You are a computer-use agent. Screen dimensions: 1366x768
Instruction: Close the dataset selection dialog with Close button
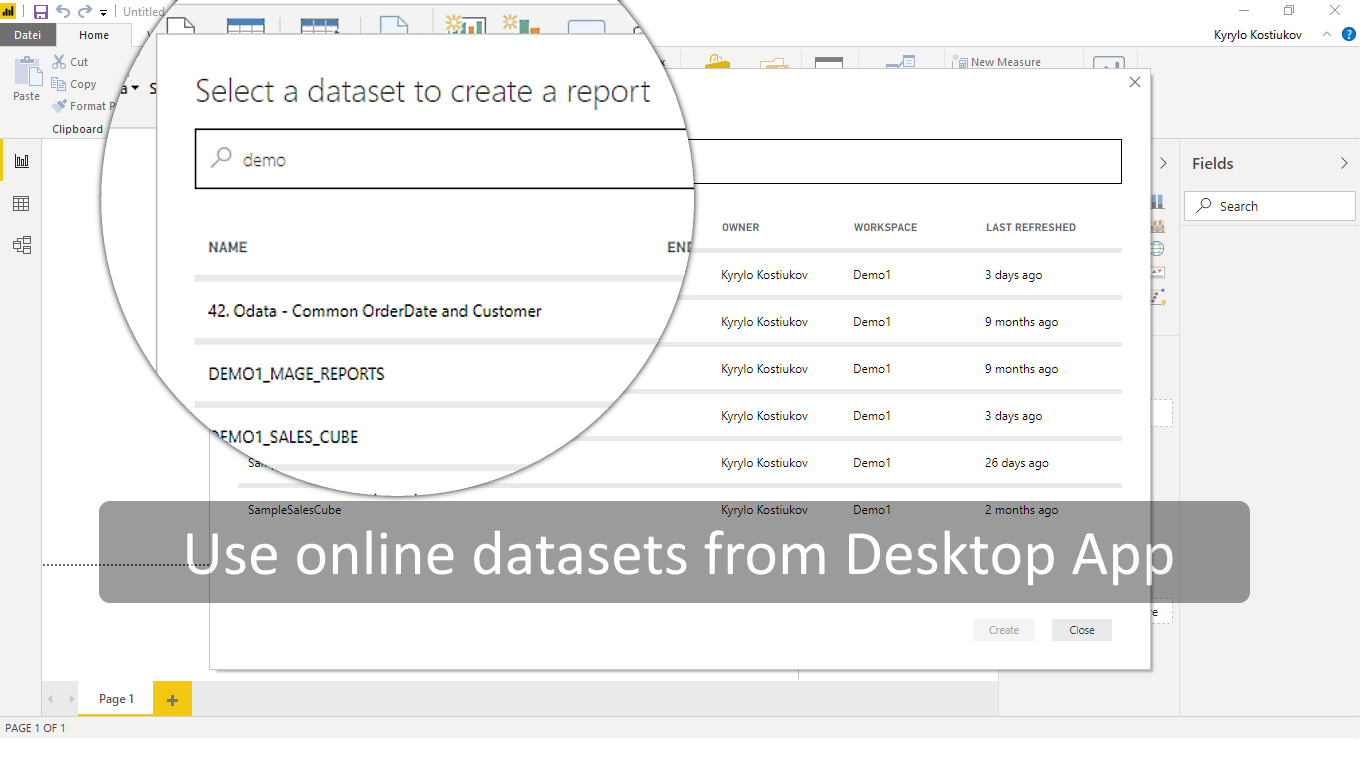(1081, 629)
